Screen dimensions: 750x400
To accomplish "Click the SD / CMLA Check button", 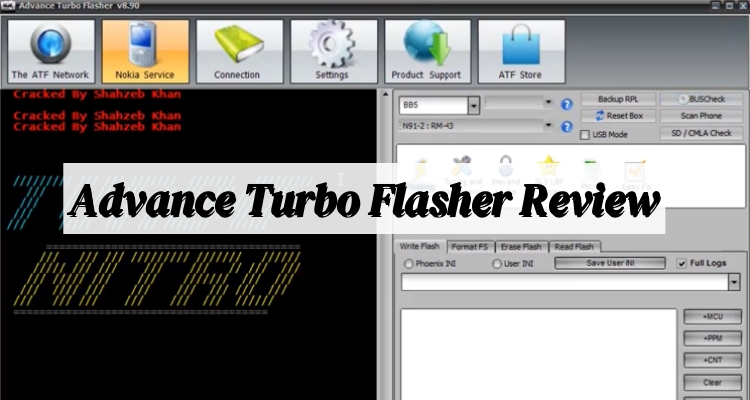I will tap(701, 133).
